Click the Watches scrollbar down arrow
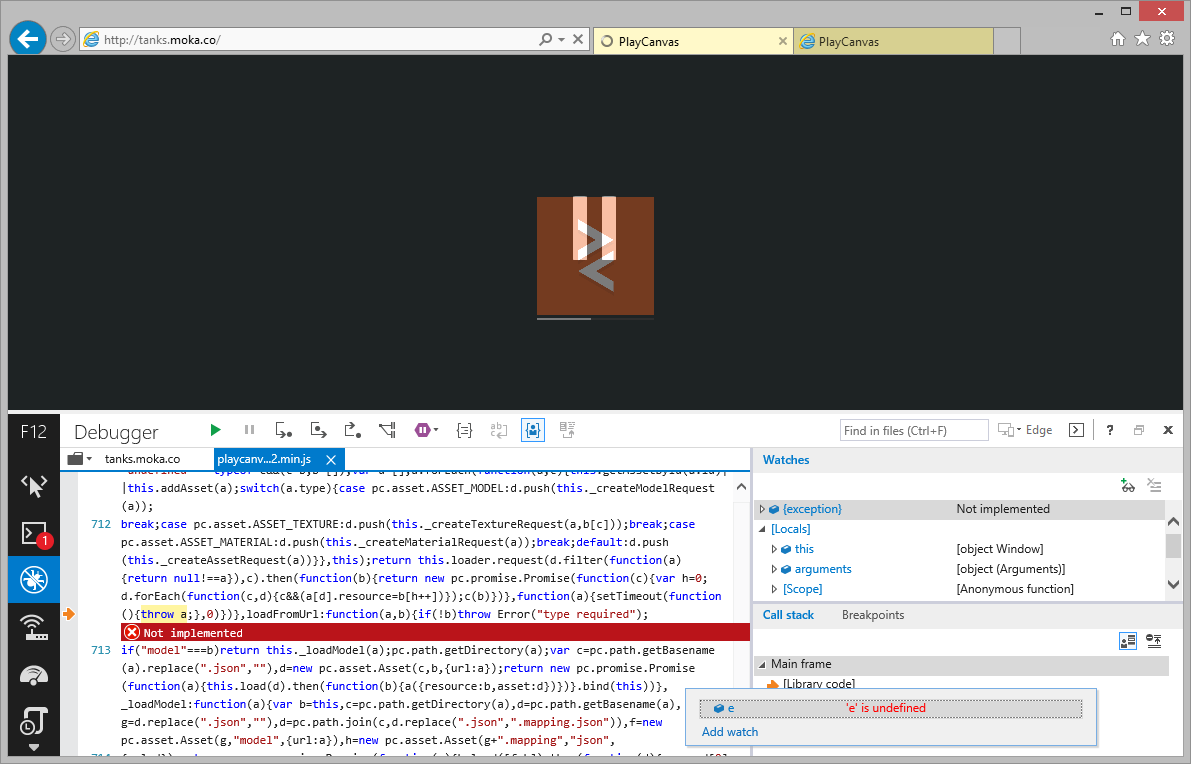Image resolution: width=1191 pixels, height=764 pixels. tap(1173, 584)
